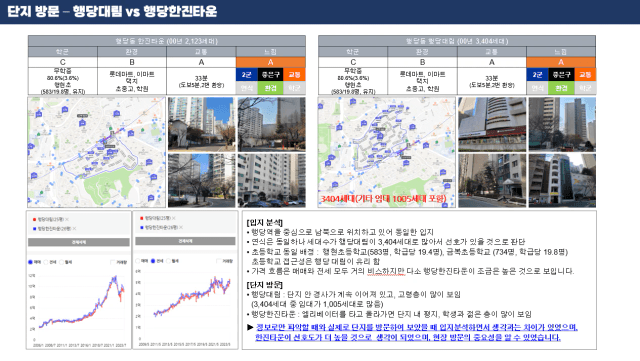Screen dimensions: 640x361
Task: Select 월세 radio in the left chart
Action: click(62, 262)
